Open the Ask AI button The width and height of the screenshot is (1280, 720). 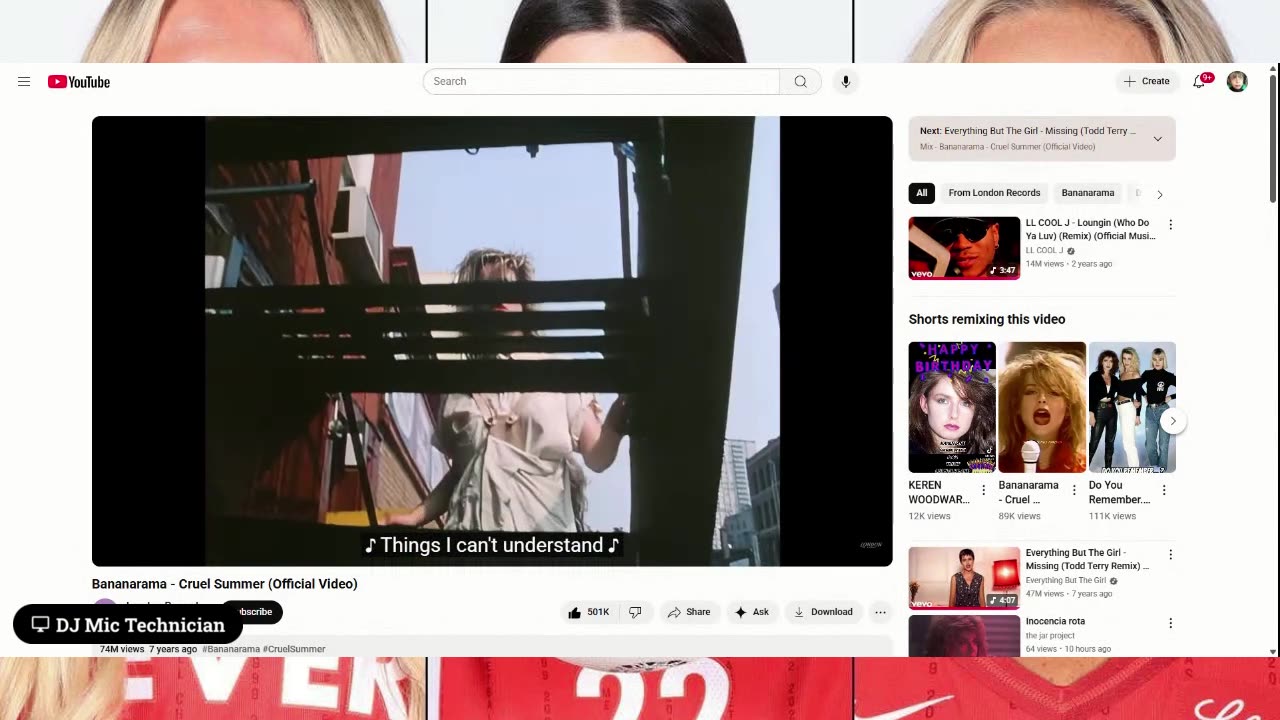[x=751, y=612]
